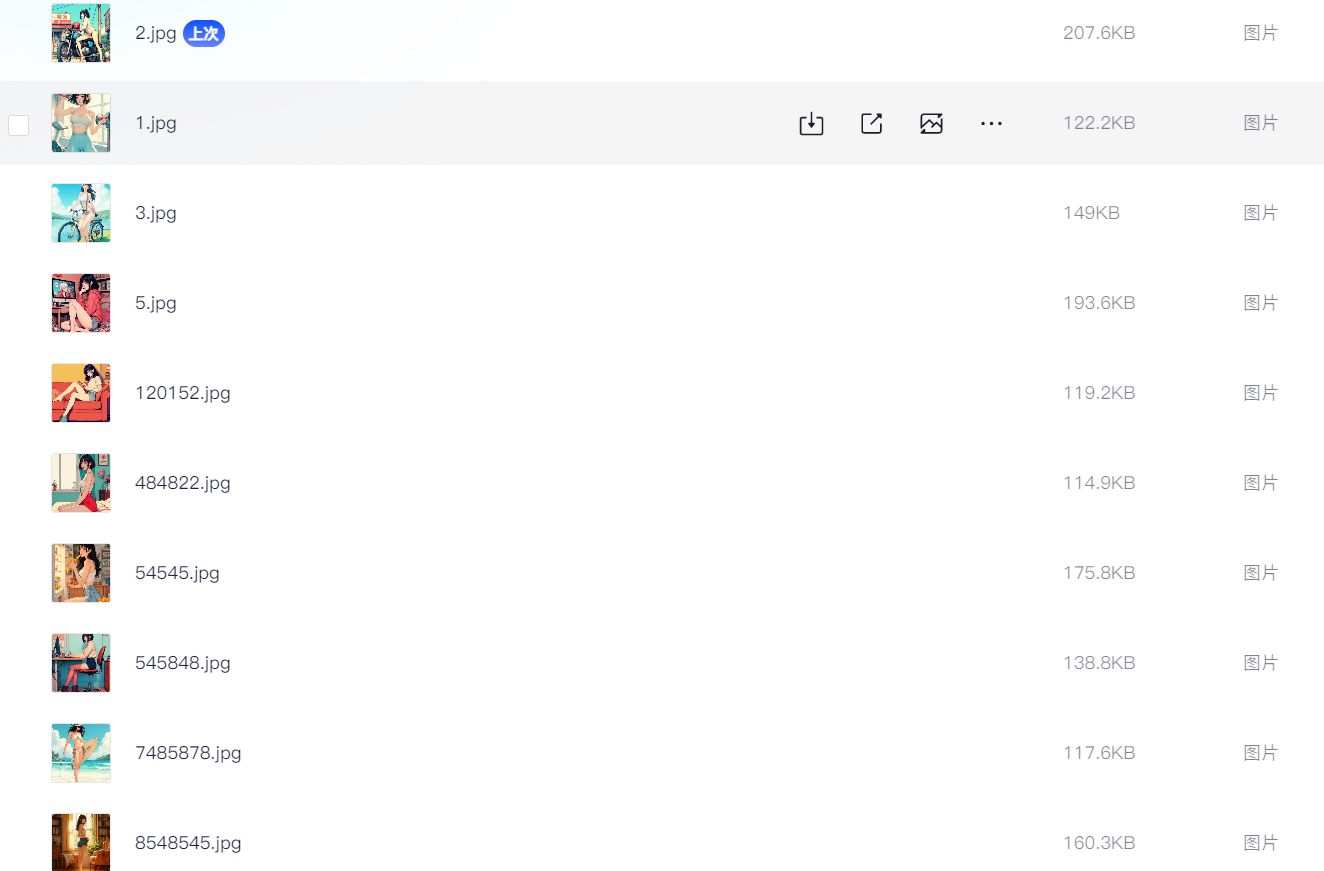Tick the checkbox beside 1.jpg
The image size is (1324, 871).
[19, 125]
